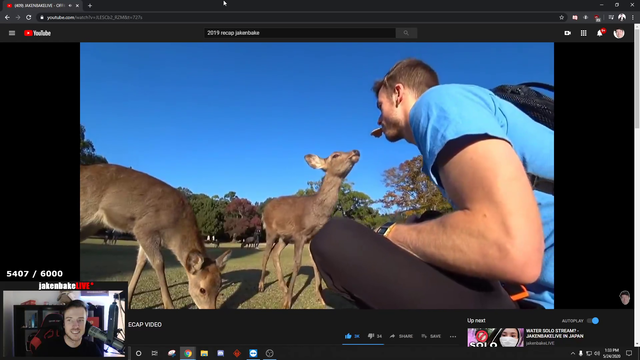
Task: Click the channel watermark in video corner
Action: [x=624, y=298]
